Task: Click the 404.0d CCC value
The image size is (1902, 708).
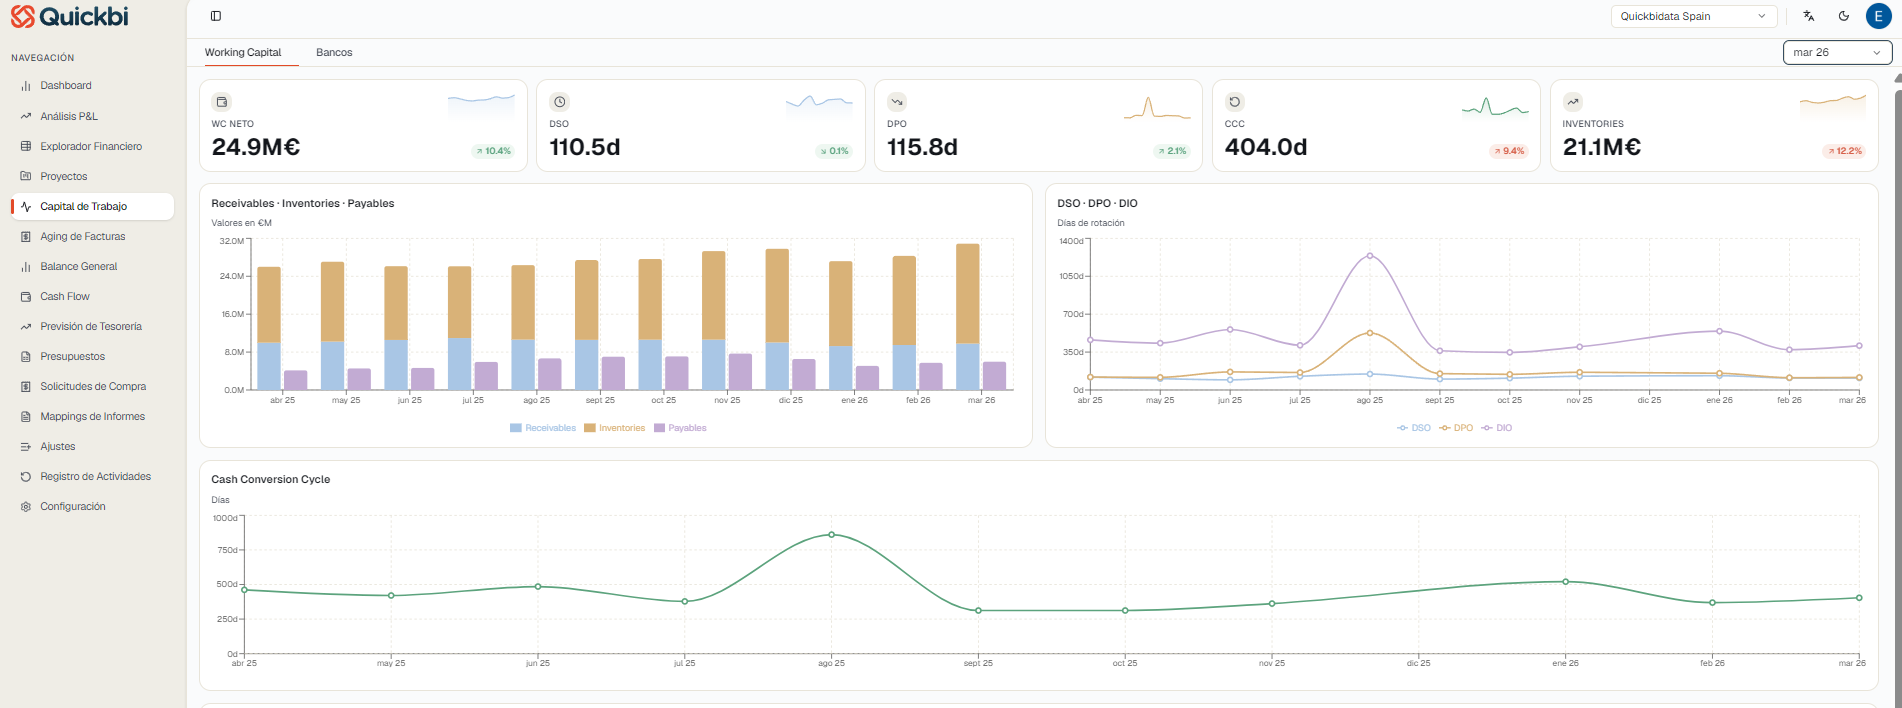Action: [1266, 147]
